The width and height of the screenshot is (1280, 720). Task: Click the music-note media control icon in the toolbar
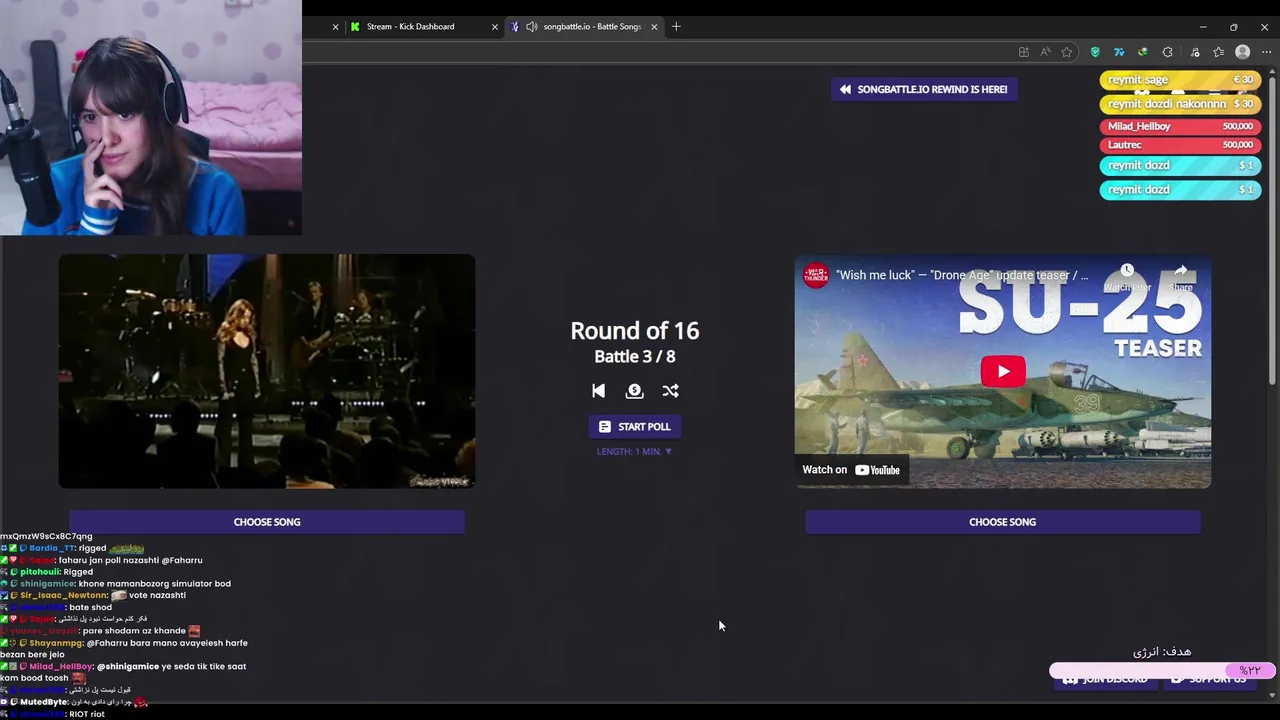pyautogui.click(x=1193, y=52)
